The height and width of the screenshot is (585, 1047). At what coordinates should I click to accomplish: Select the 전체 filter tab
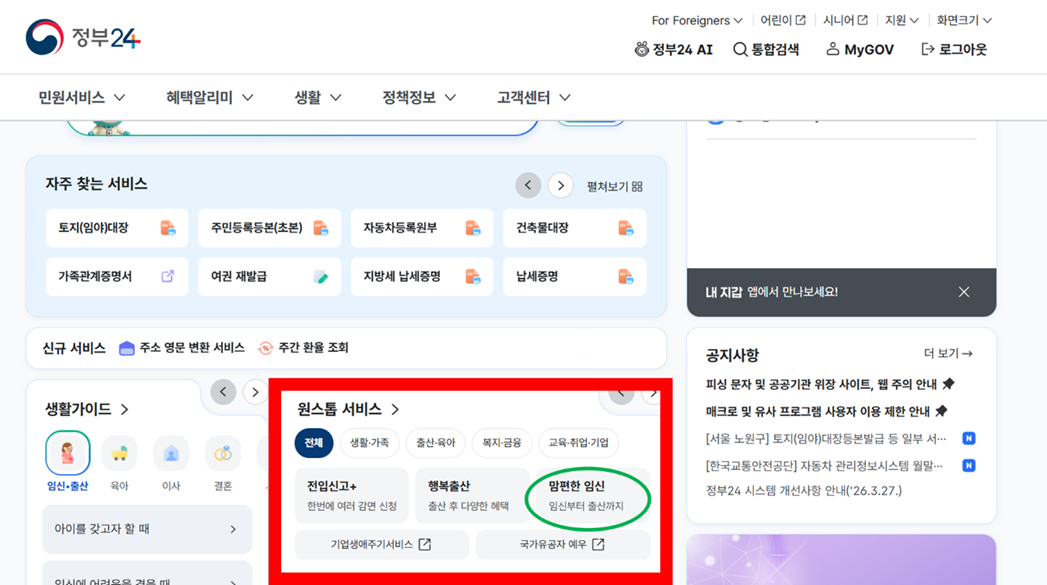point(314,443)
